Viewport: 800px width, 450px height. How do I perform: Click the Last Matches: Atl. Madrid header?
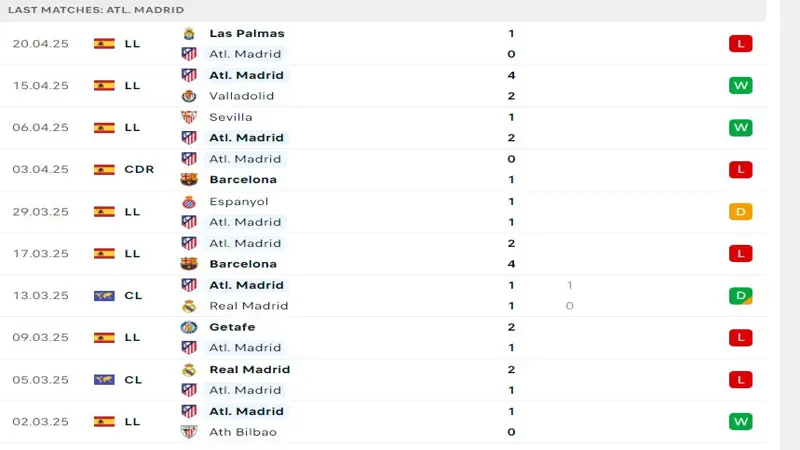point(95,9)
